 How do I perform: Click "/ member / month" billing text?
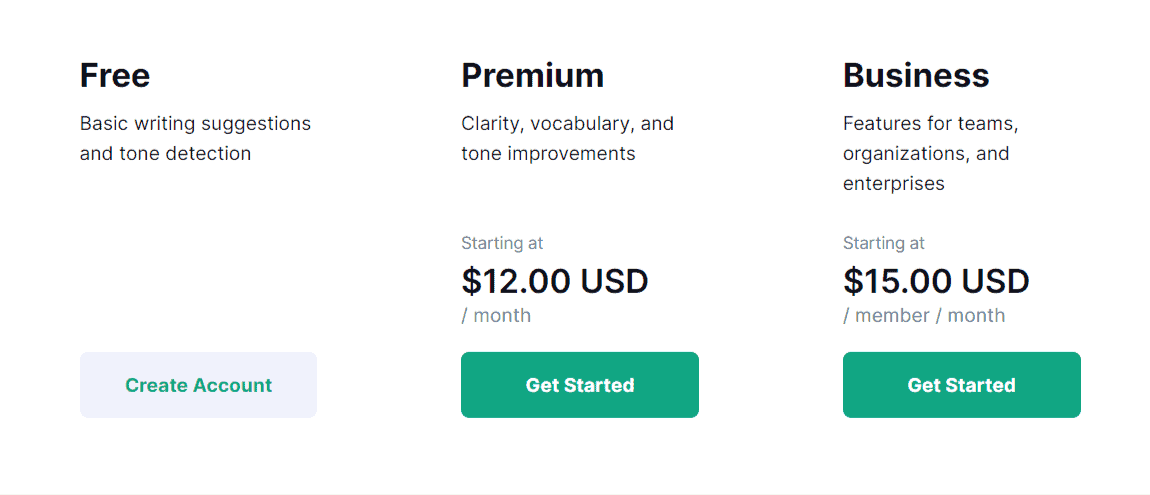click(x=924, y=316)
